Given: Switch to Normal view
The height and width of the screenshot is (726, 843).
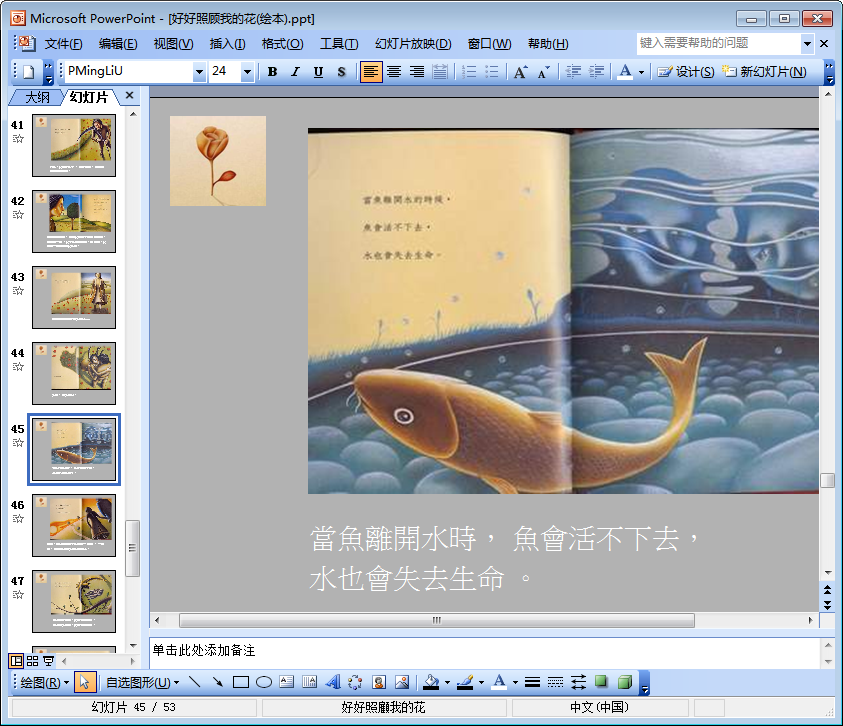Looking at the screenshot, I should click(16, 661).
